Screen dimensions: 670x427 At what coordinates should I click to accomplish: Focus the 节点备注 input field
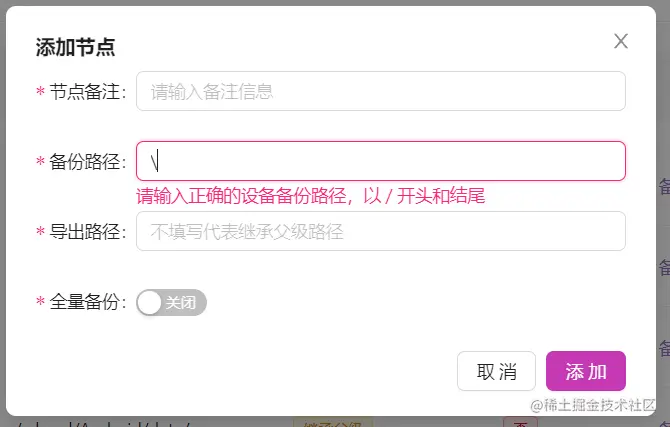coord(381,91)
